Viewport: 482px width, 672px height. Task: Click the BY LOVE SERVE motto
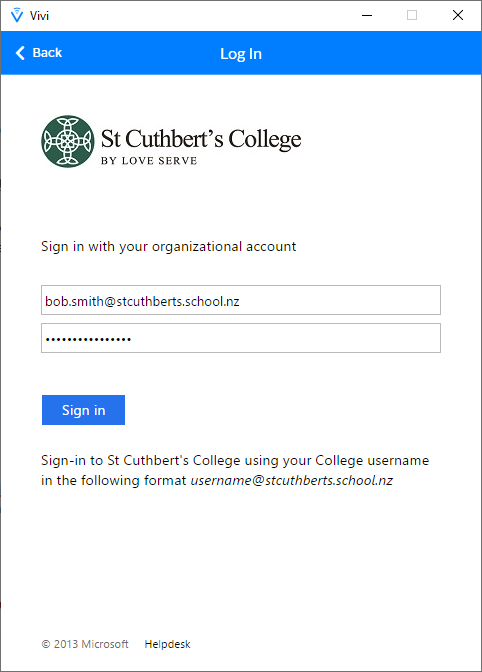coord(149,161)
